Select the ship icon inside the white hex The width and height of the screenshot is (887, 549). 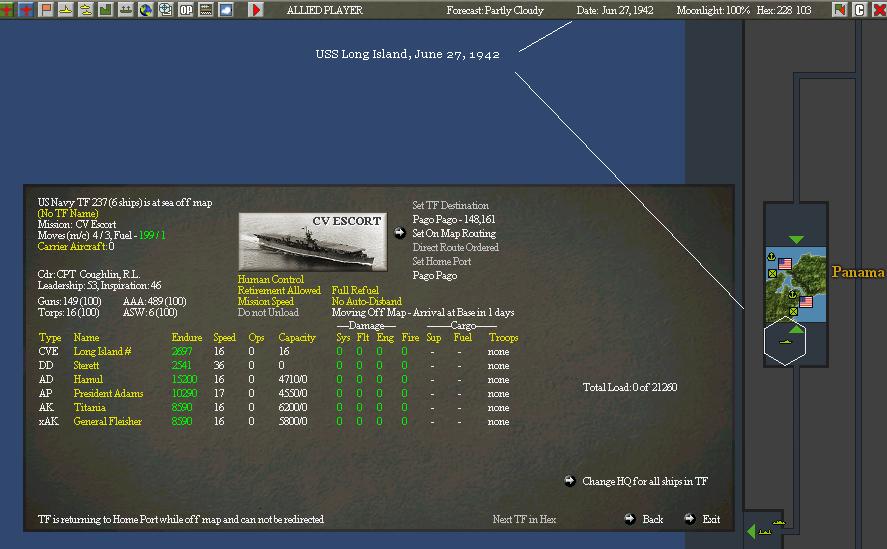(x=785, y=342)
